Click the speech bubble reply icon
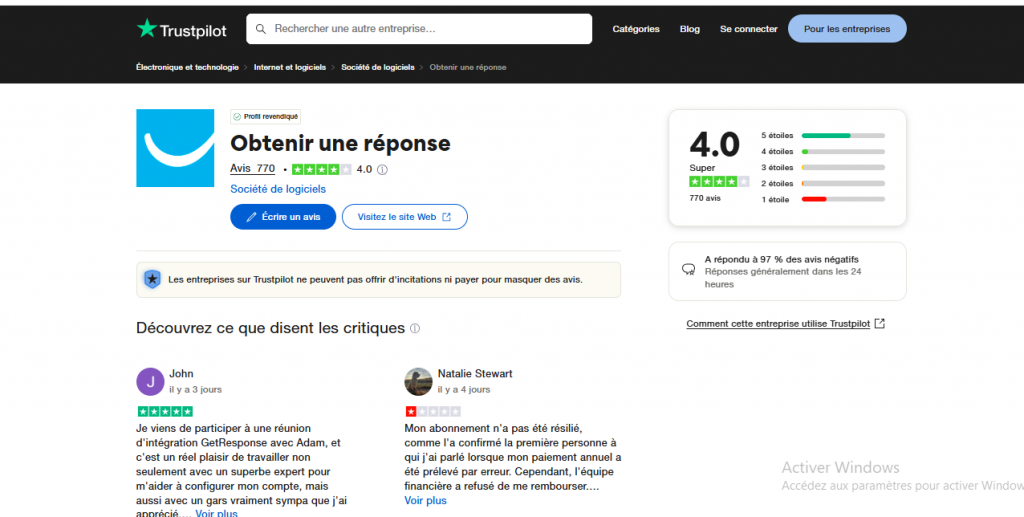The width and height of the screenshot is (1024, 517). (688, 269)
